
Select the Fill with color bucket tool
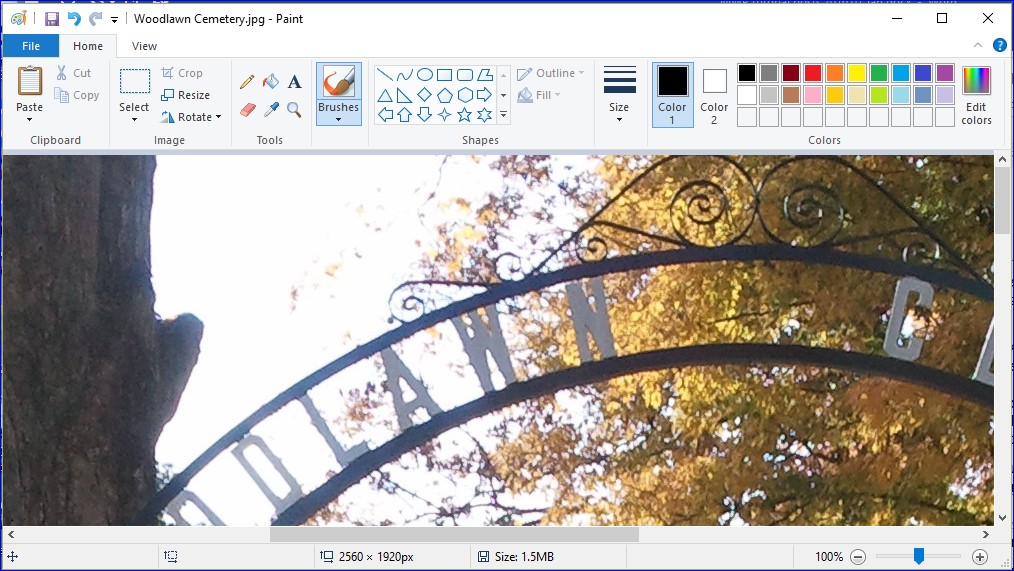point(270,81)
